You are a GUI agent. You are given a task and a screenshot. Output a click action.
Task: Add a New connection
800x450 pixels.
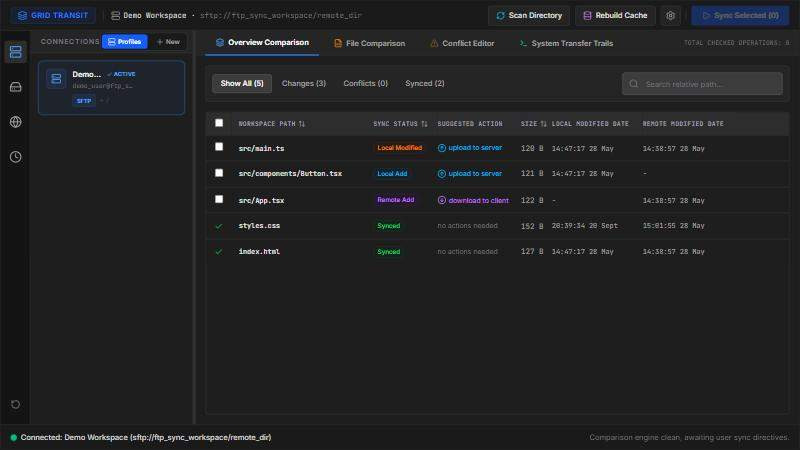(x=168, y=42)
